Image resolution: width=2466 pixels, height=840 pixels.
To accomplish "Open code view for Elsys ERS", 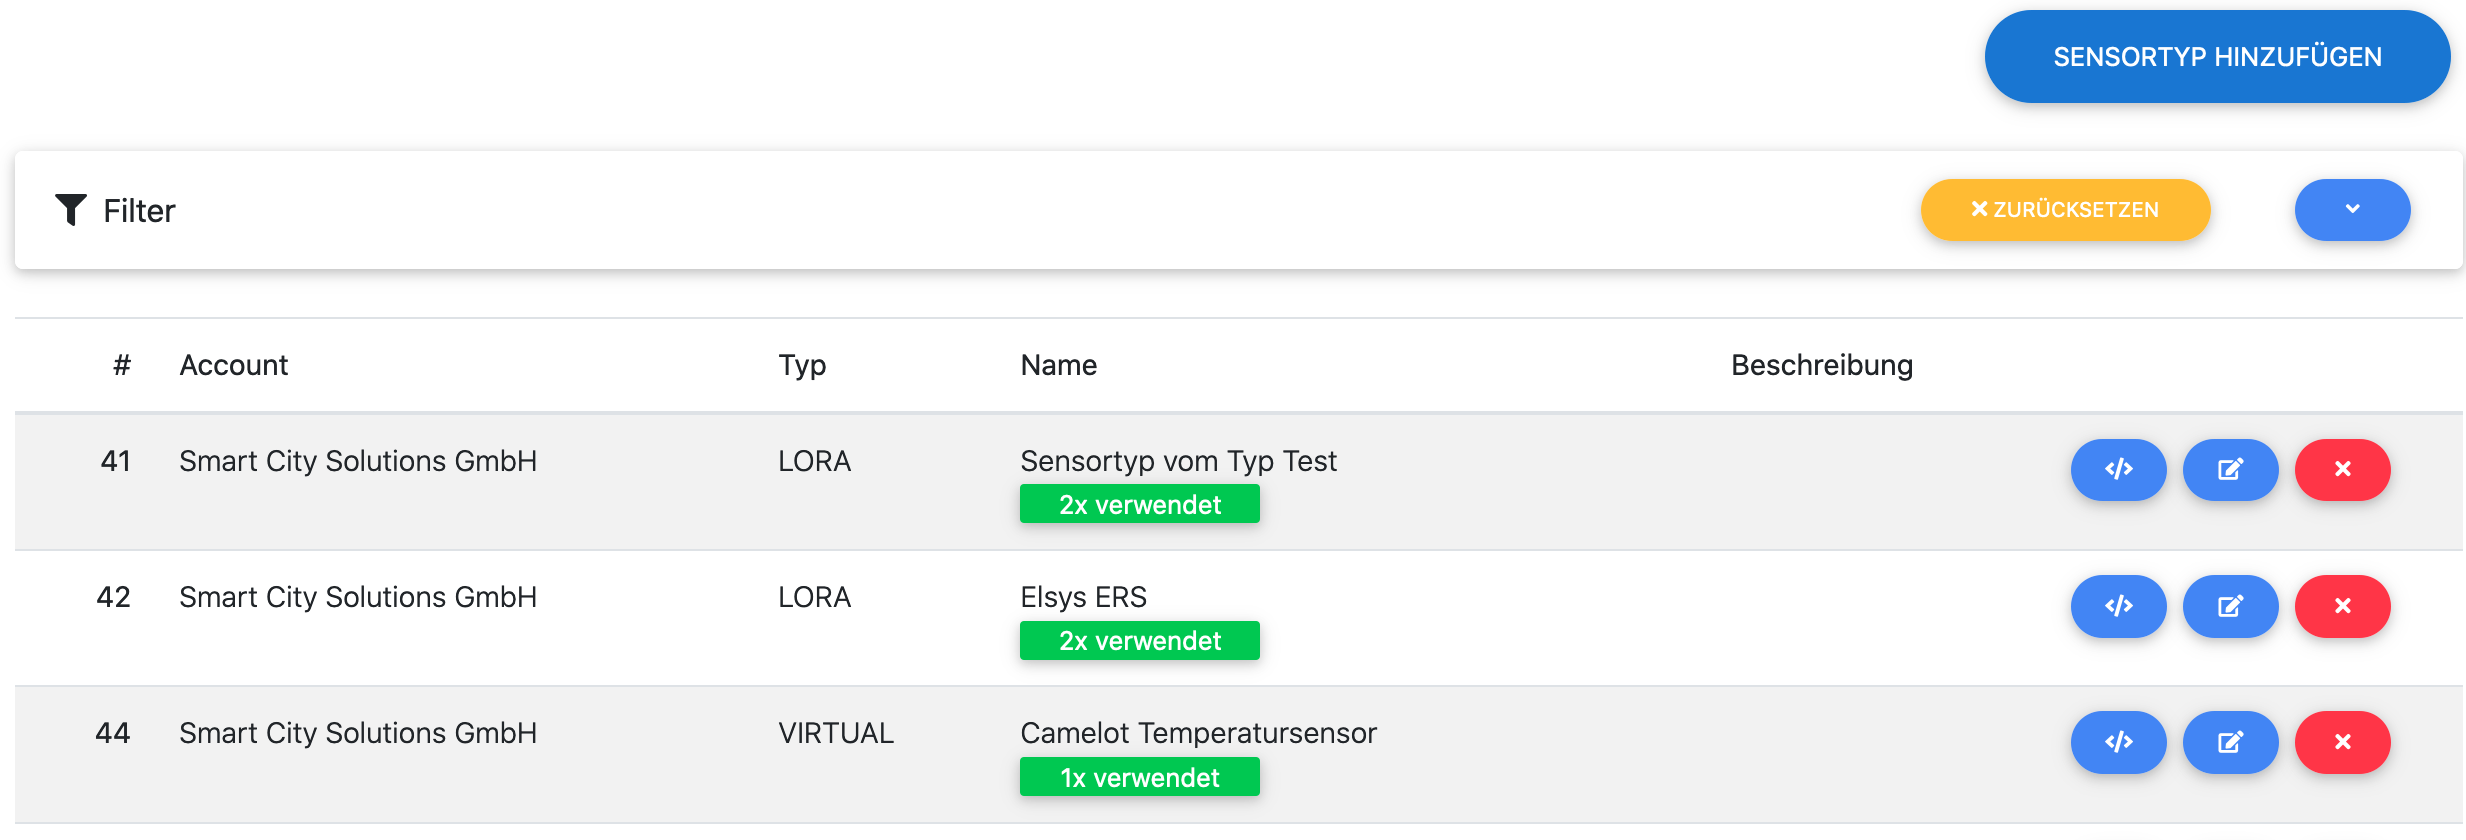I will coord(2118,606).
